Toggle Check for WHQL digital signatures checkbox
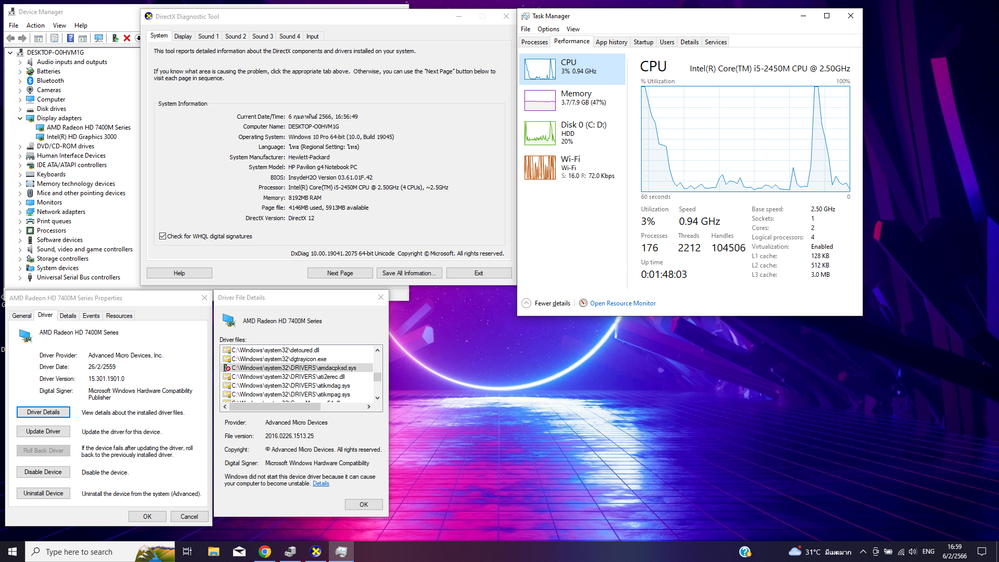This screenshot has width=999, height=562. (x=162, y=236)
